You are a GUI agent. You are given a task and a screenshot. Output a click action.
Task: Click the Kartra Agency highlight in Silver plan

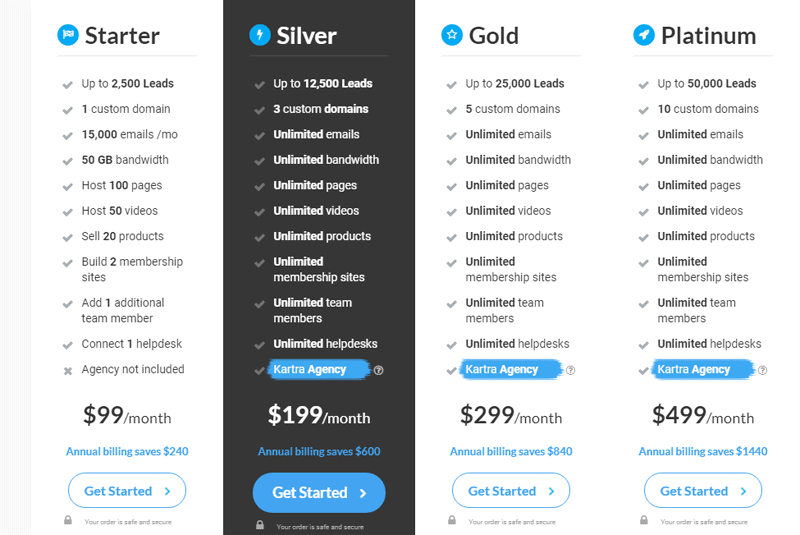319,369
